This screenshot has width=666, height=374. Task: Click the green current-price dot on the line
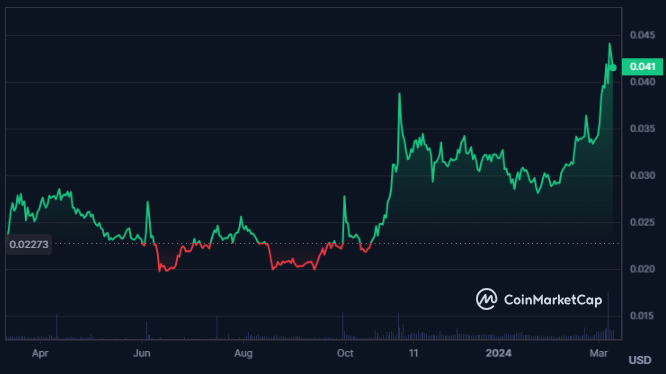pos(613,67)
